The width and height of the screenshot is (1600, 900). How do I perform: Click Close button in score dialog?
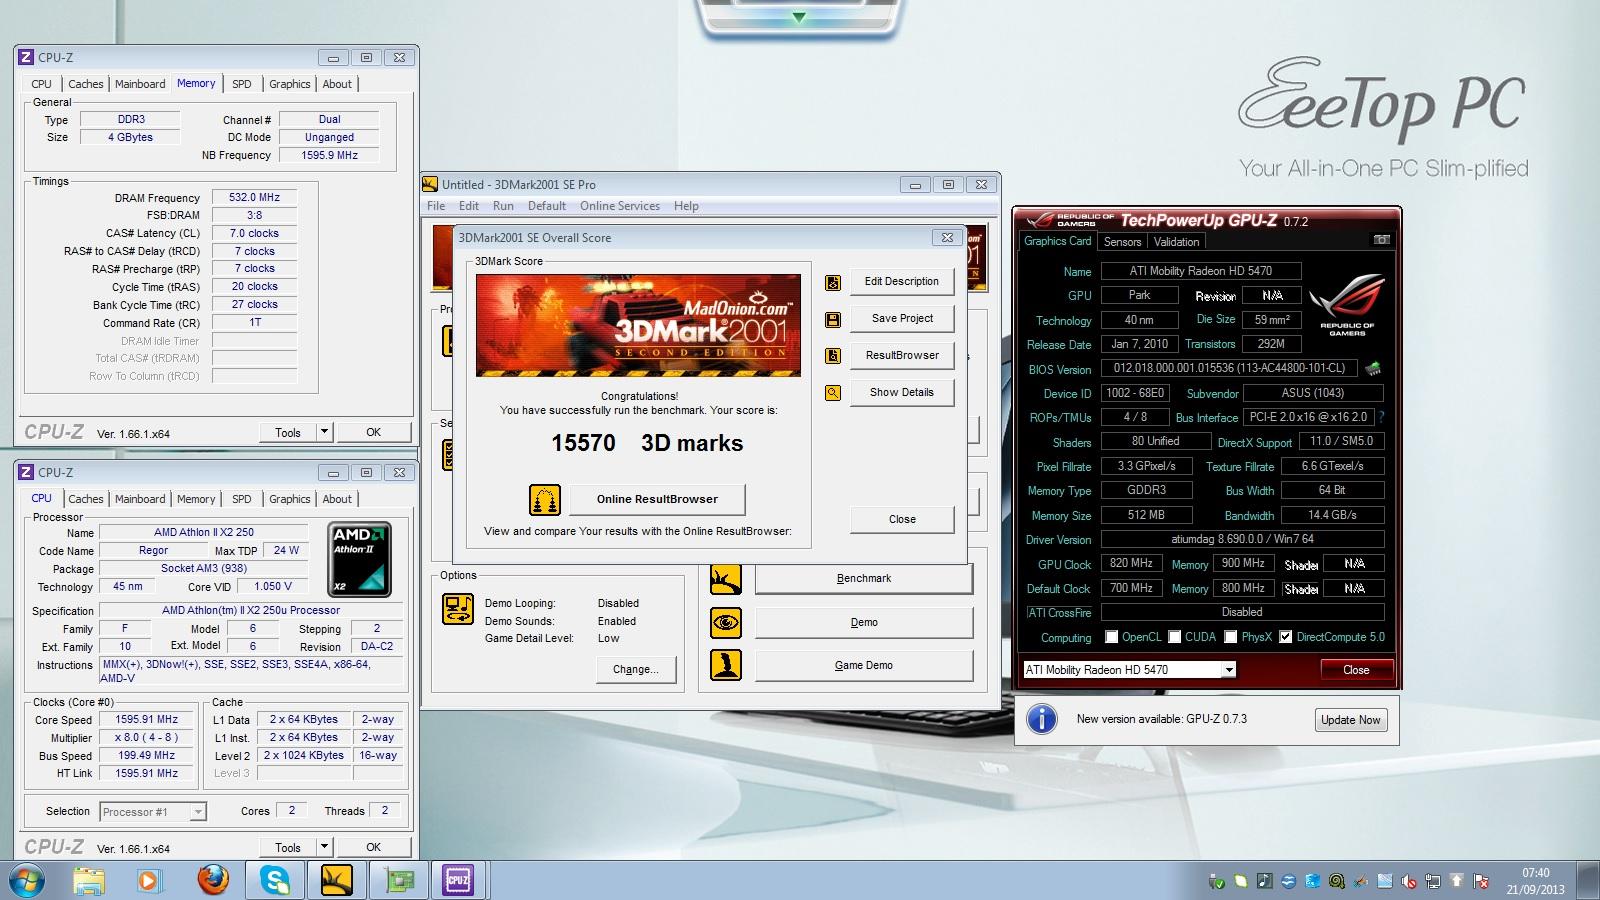[902, 519]
